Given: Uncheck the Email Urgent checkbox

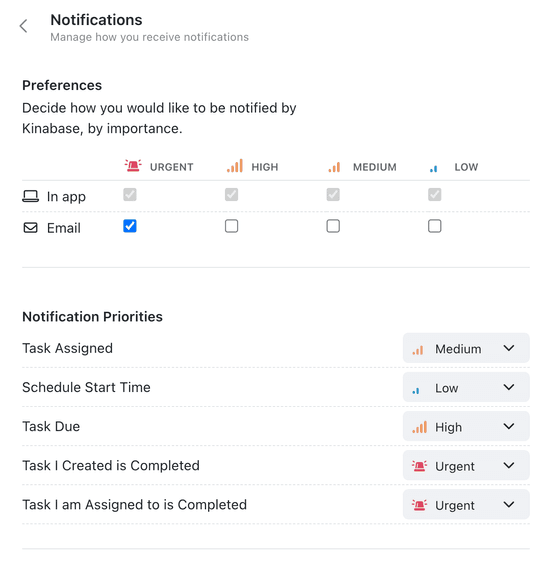Looking at the screenshot, I should tap(130, 226).
